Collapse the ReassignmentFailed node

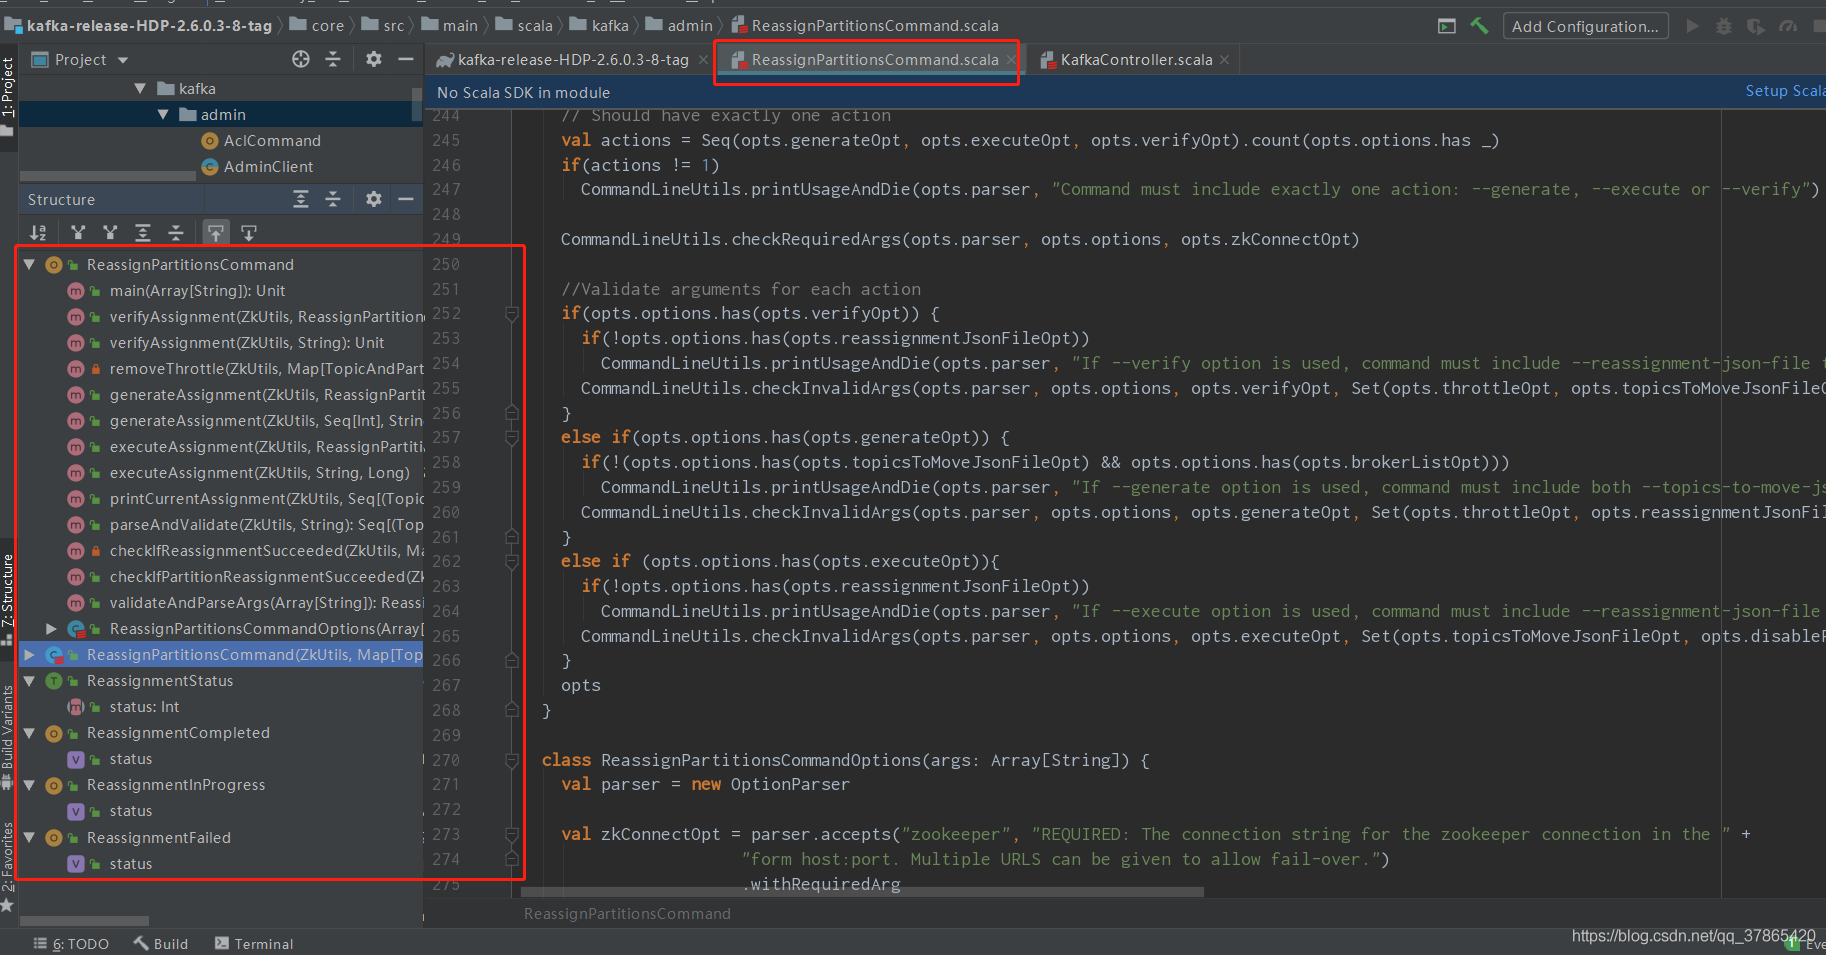click(29, 838)
